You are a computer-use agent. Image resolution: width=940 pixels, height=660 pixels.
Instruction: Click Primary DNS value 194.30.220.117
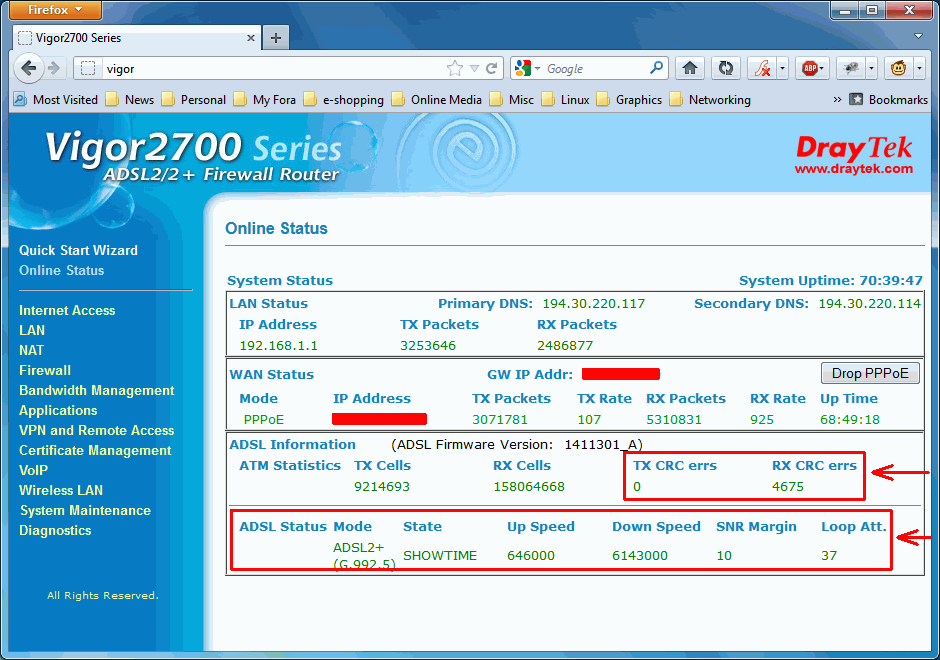593,304
